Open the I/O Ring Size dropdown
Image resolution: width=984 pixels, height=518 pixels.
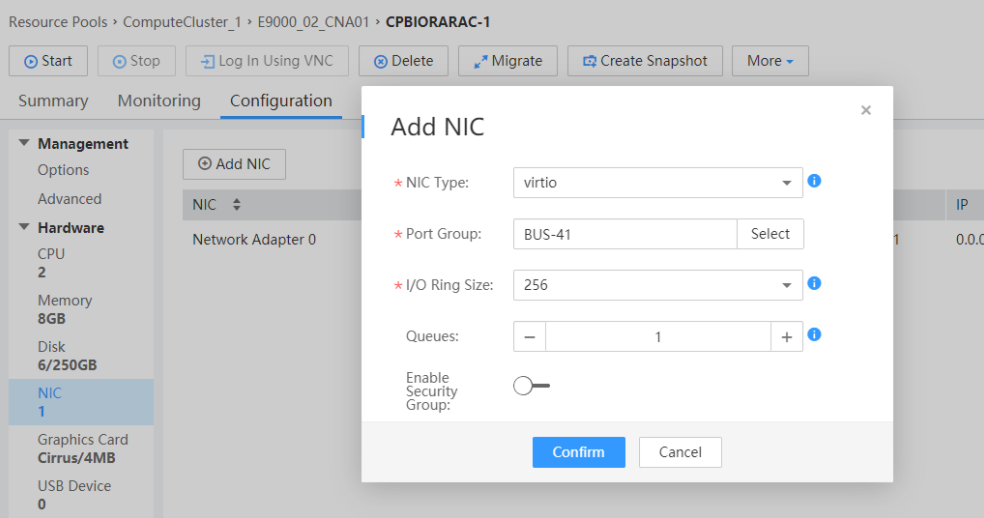click(x=657, y=285)
